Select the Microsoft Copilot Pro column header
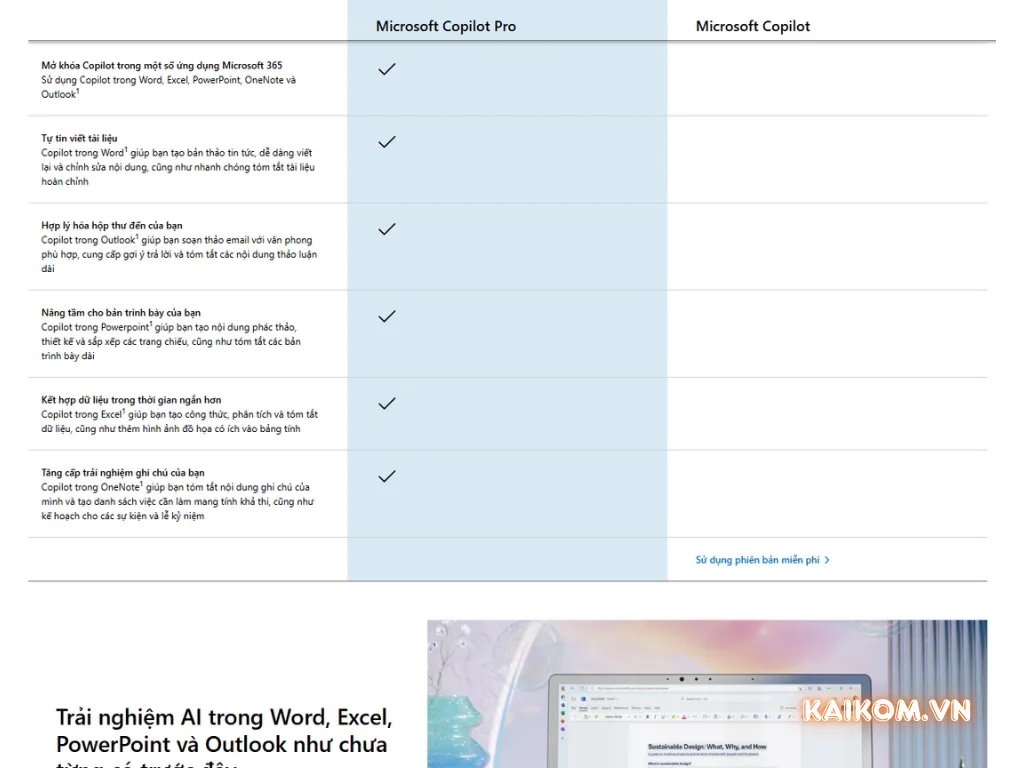This screenshot has height=768, width=1024. click(445, 26)
